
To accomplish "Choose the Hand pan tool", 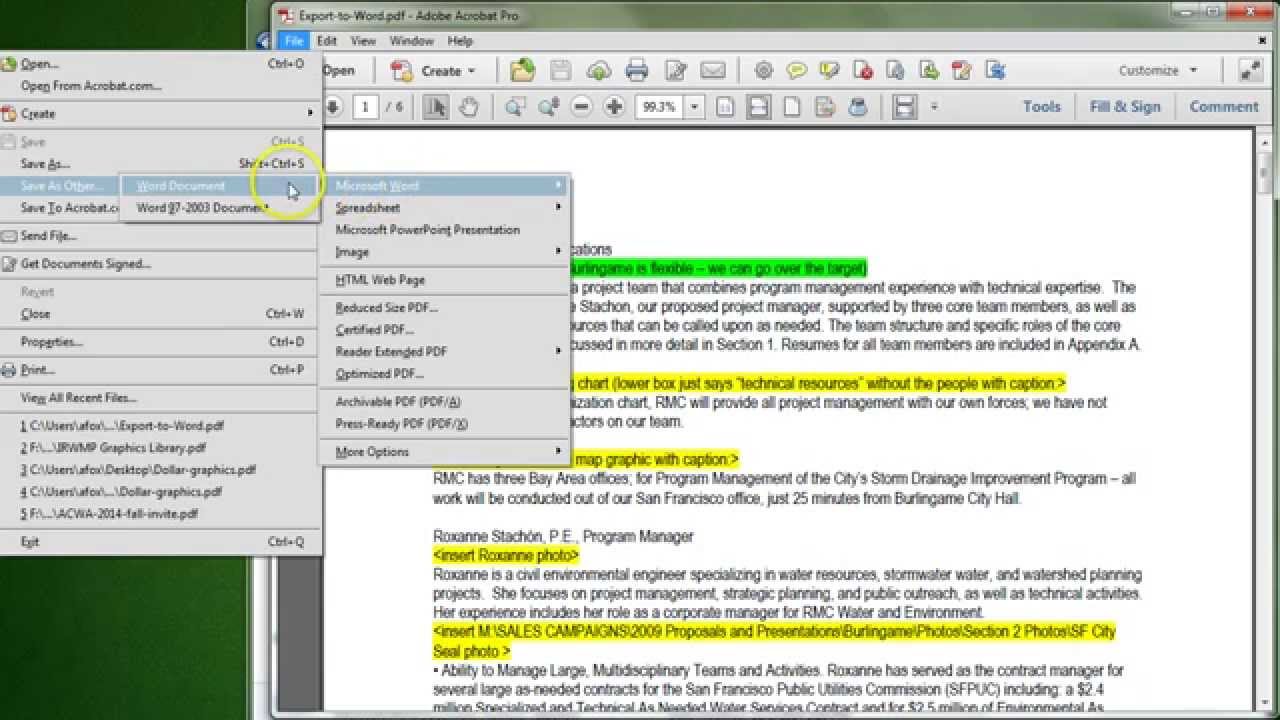I will tap(468, 106).
